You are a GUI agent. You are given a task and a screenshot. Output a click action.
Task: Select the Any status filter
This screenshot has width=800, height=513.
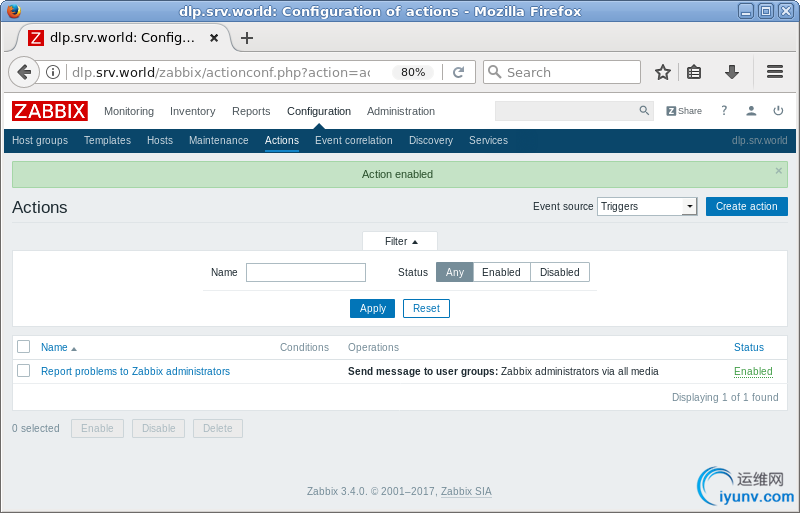[455, 272]
